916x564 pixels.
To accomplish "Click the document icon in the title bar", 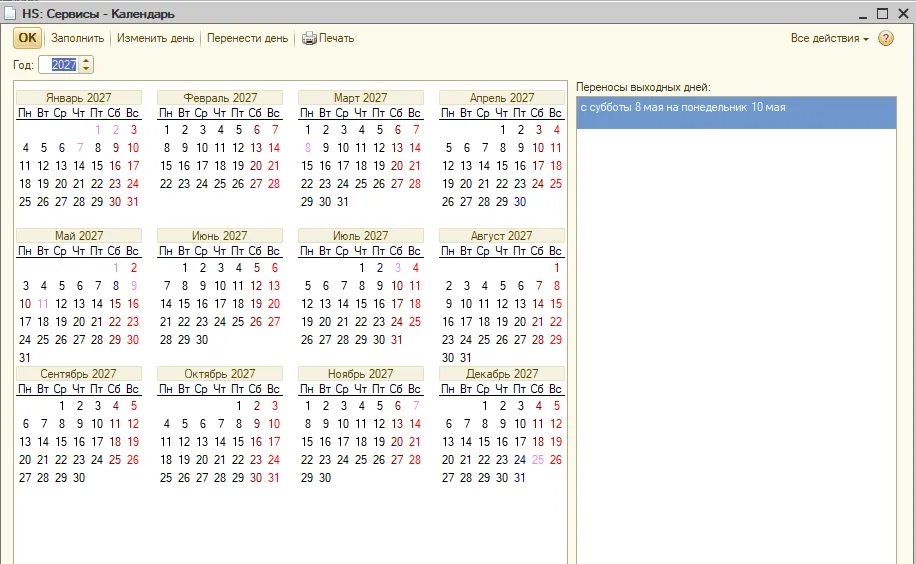I will pos(10,13).
